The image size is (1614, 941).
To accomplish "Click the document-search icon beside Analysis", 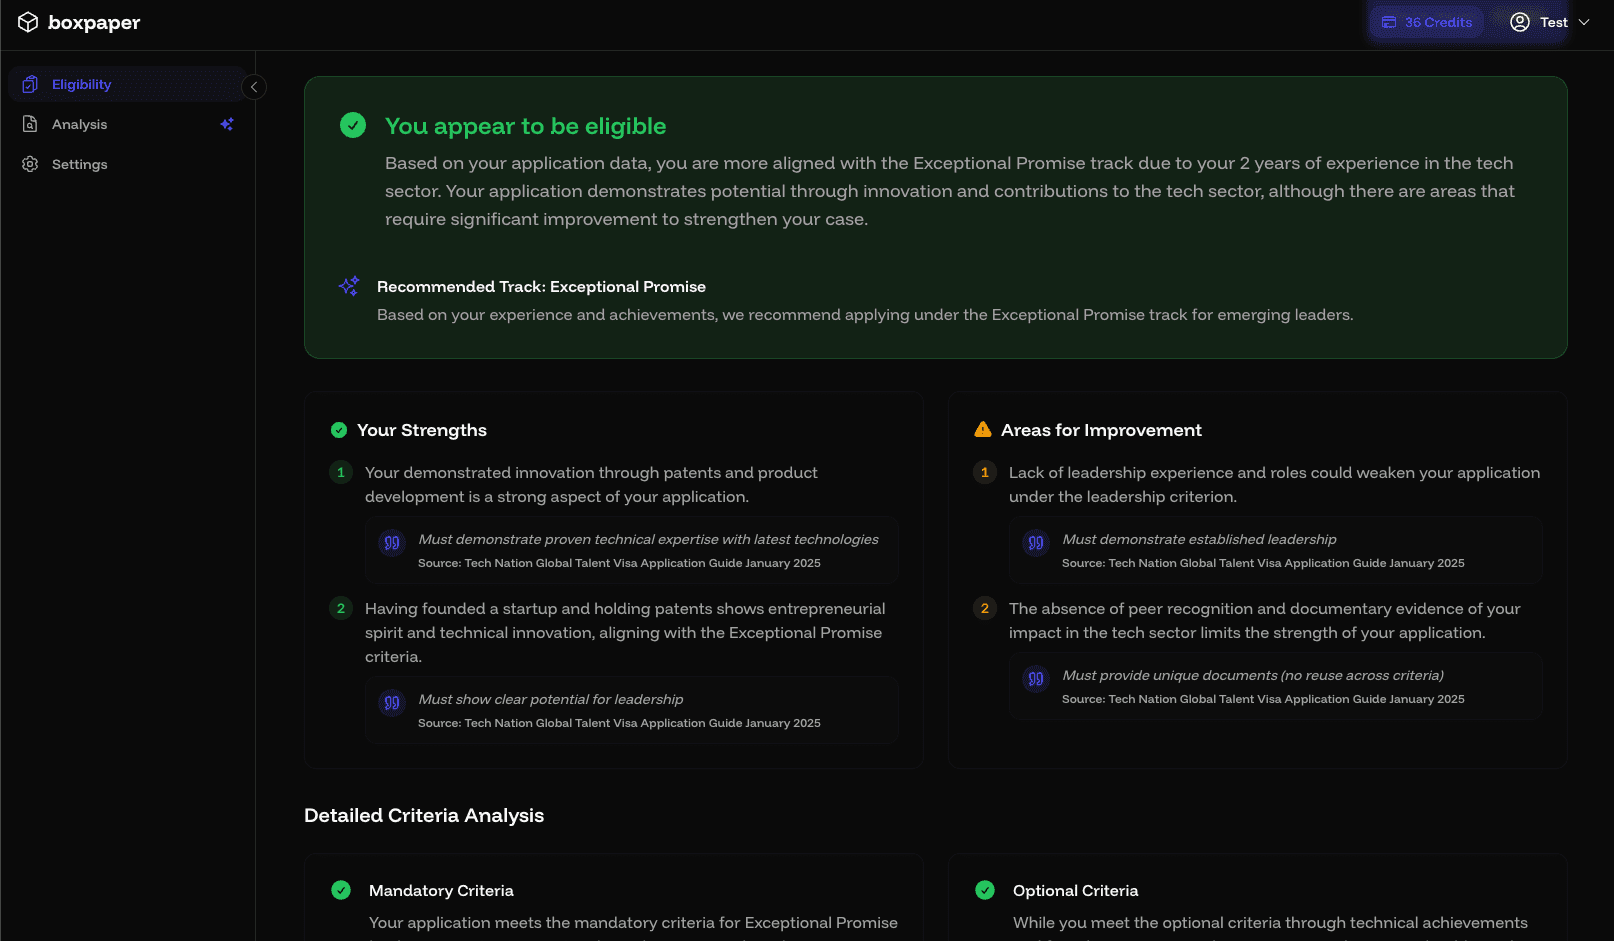I will click(30, 124).
